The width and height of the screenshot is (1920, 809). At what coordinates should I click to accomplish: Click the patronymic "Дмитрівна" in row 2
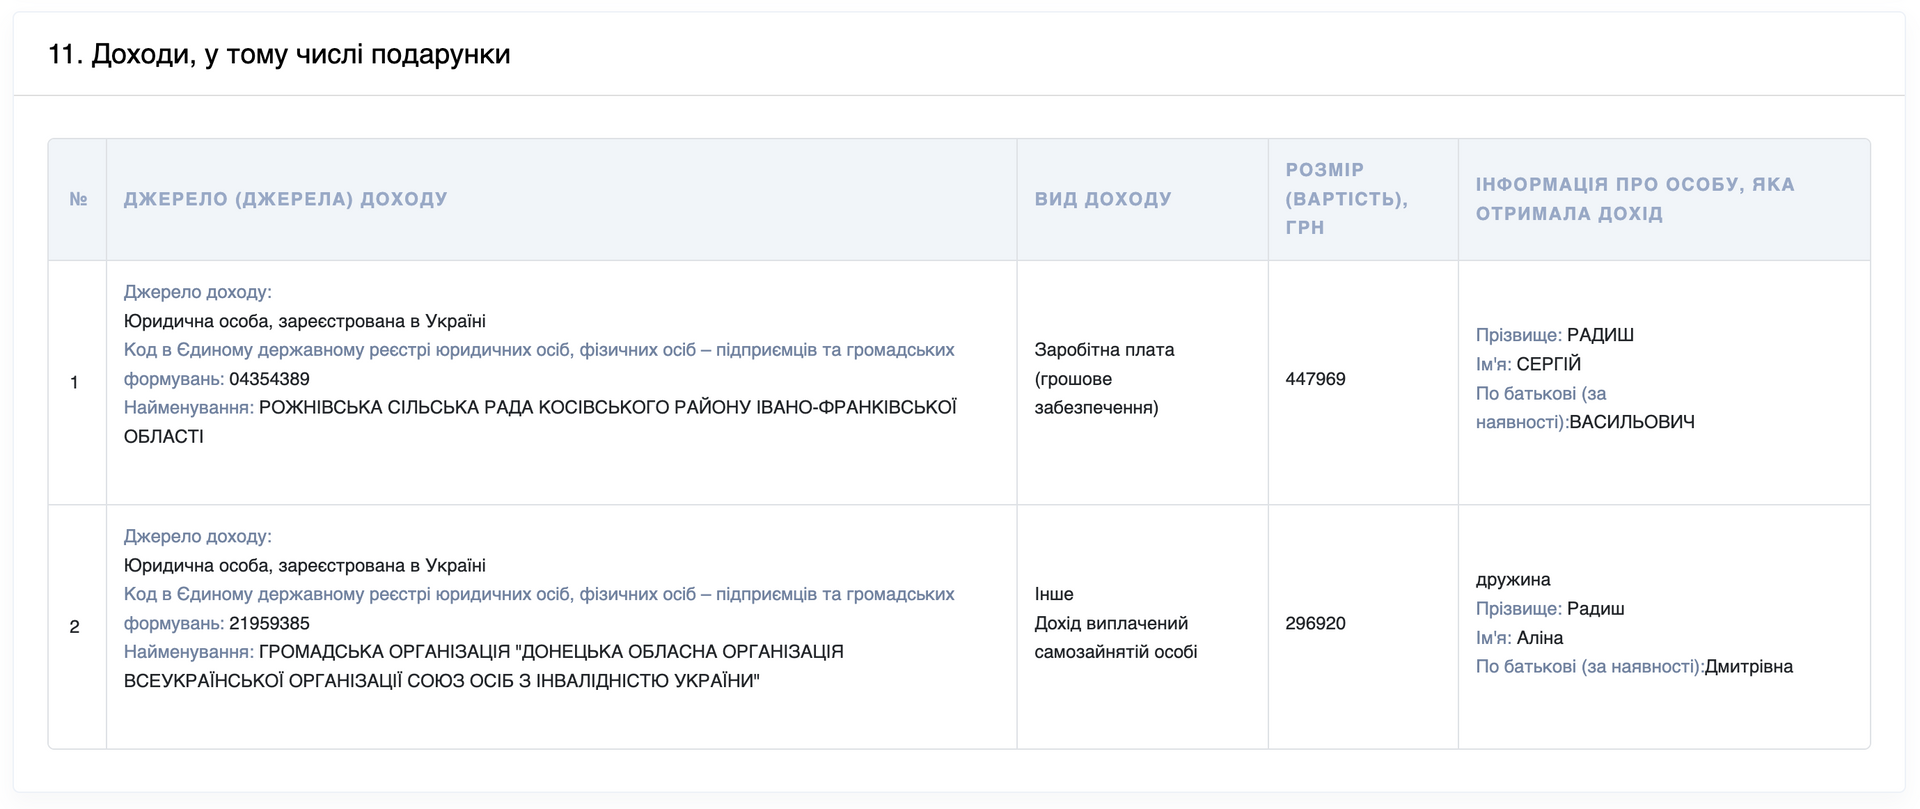pos(1748,667)
